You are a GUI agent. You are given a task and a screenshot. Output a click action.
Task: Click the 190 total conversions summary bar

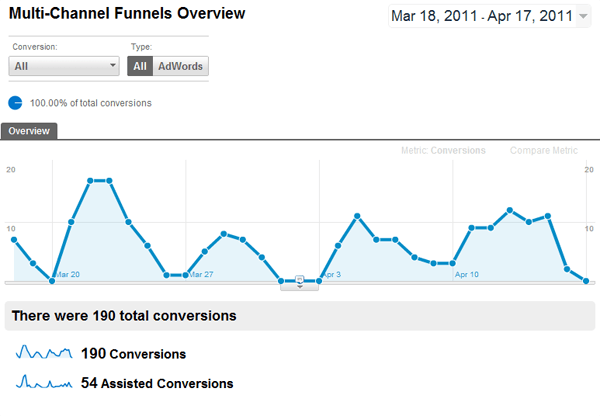[x=300, y=315]
